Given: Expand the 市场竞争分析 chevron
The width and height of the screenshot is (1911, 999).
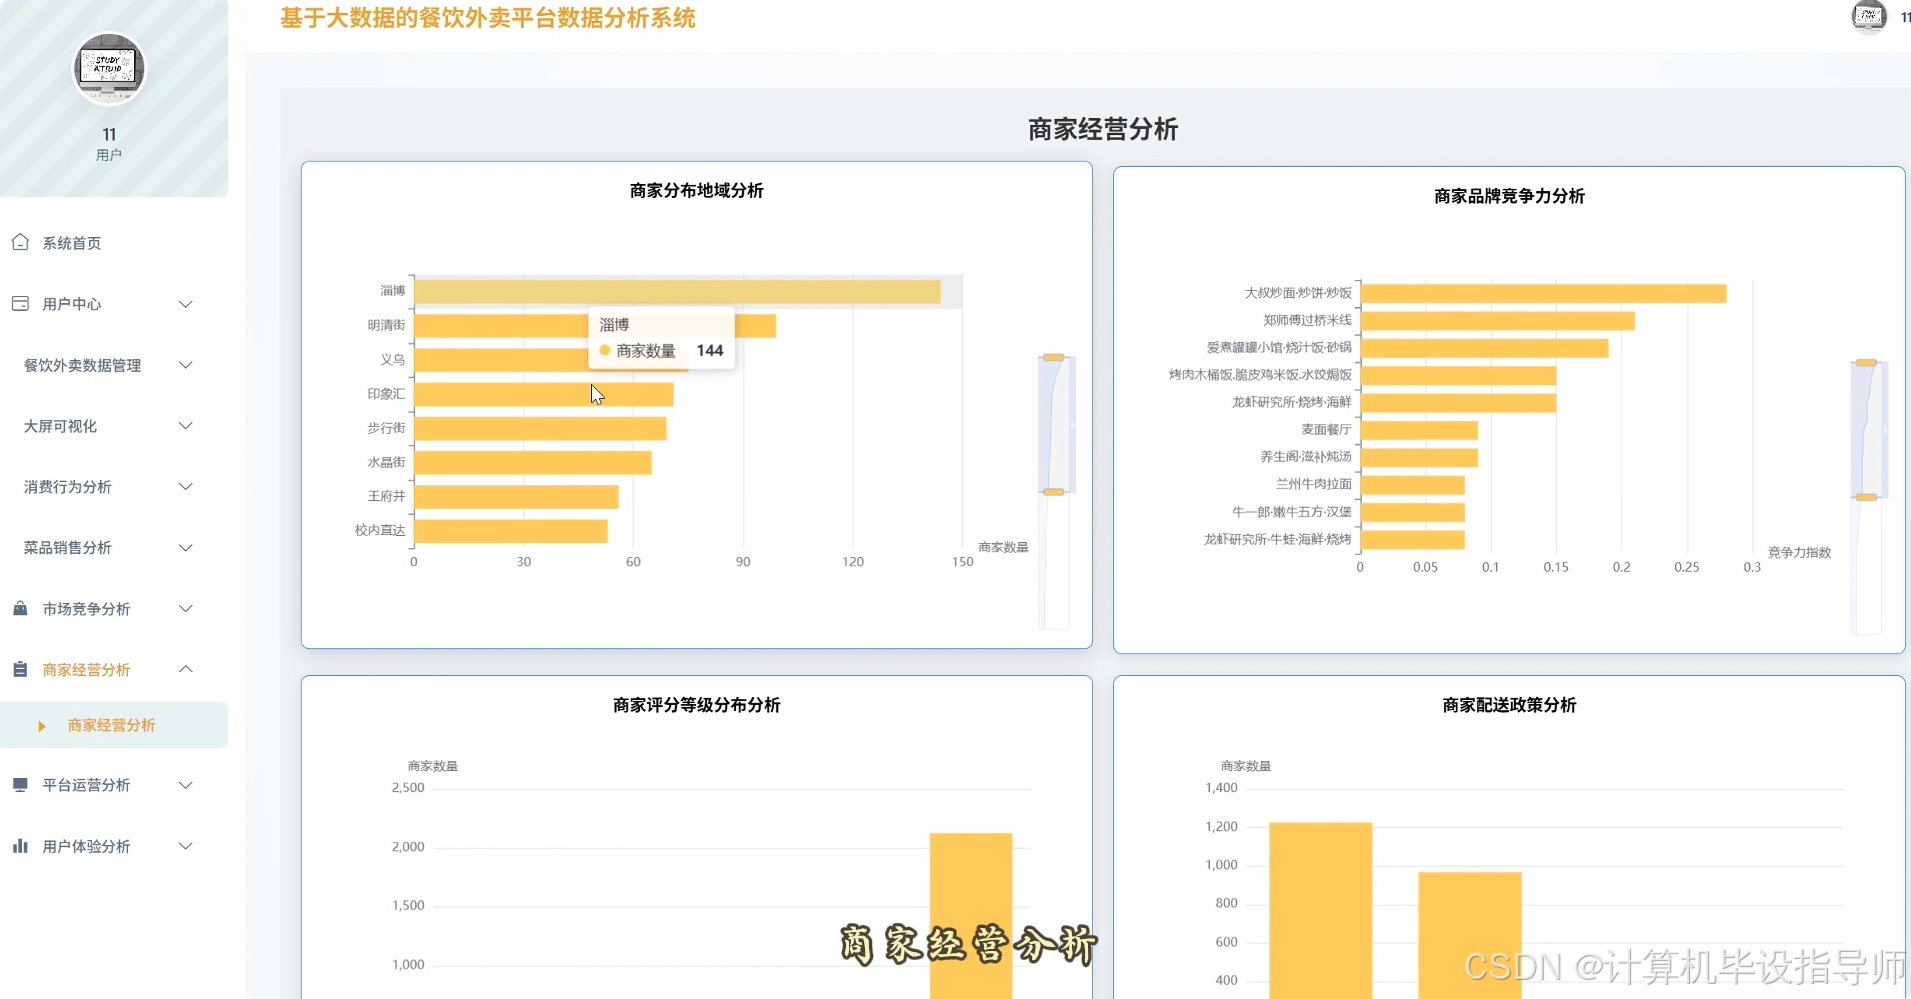Looking at the screenshot, I should (185, 609).
